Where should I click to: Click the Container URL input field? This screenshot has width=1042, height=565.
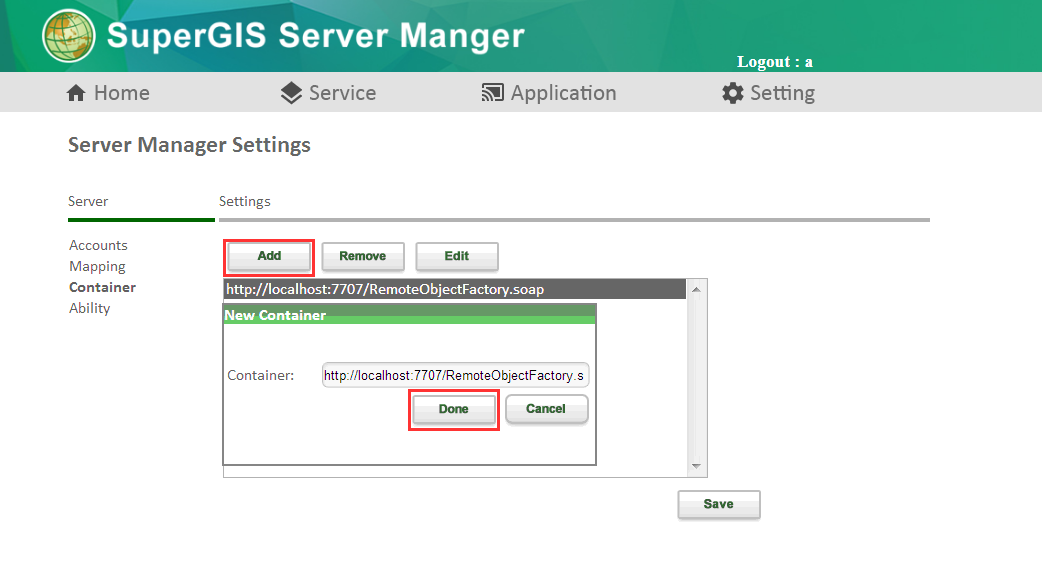(x=455, y=376)
